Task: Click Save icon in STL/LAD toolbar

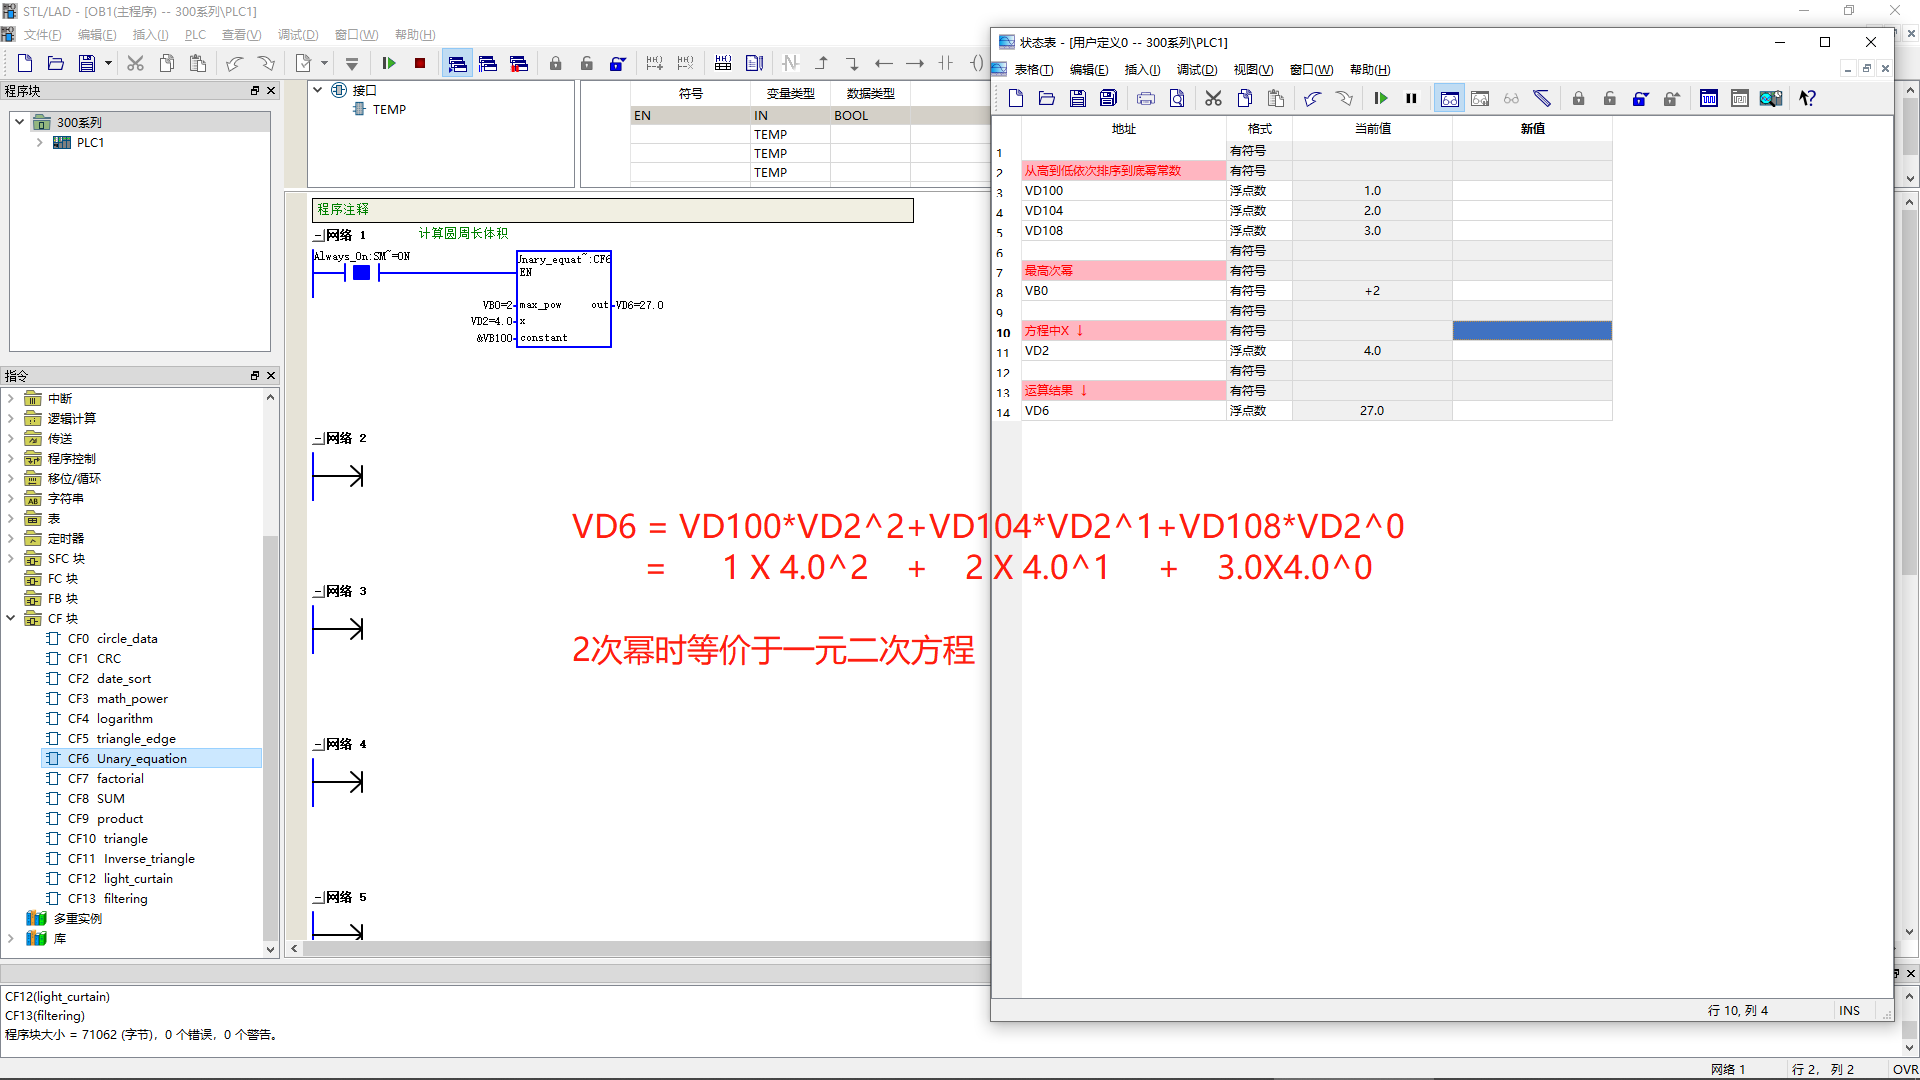Action: (x=87, y=64)
